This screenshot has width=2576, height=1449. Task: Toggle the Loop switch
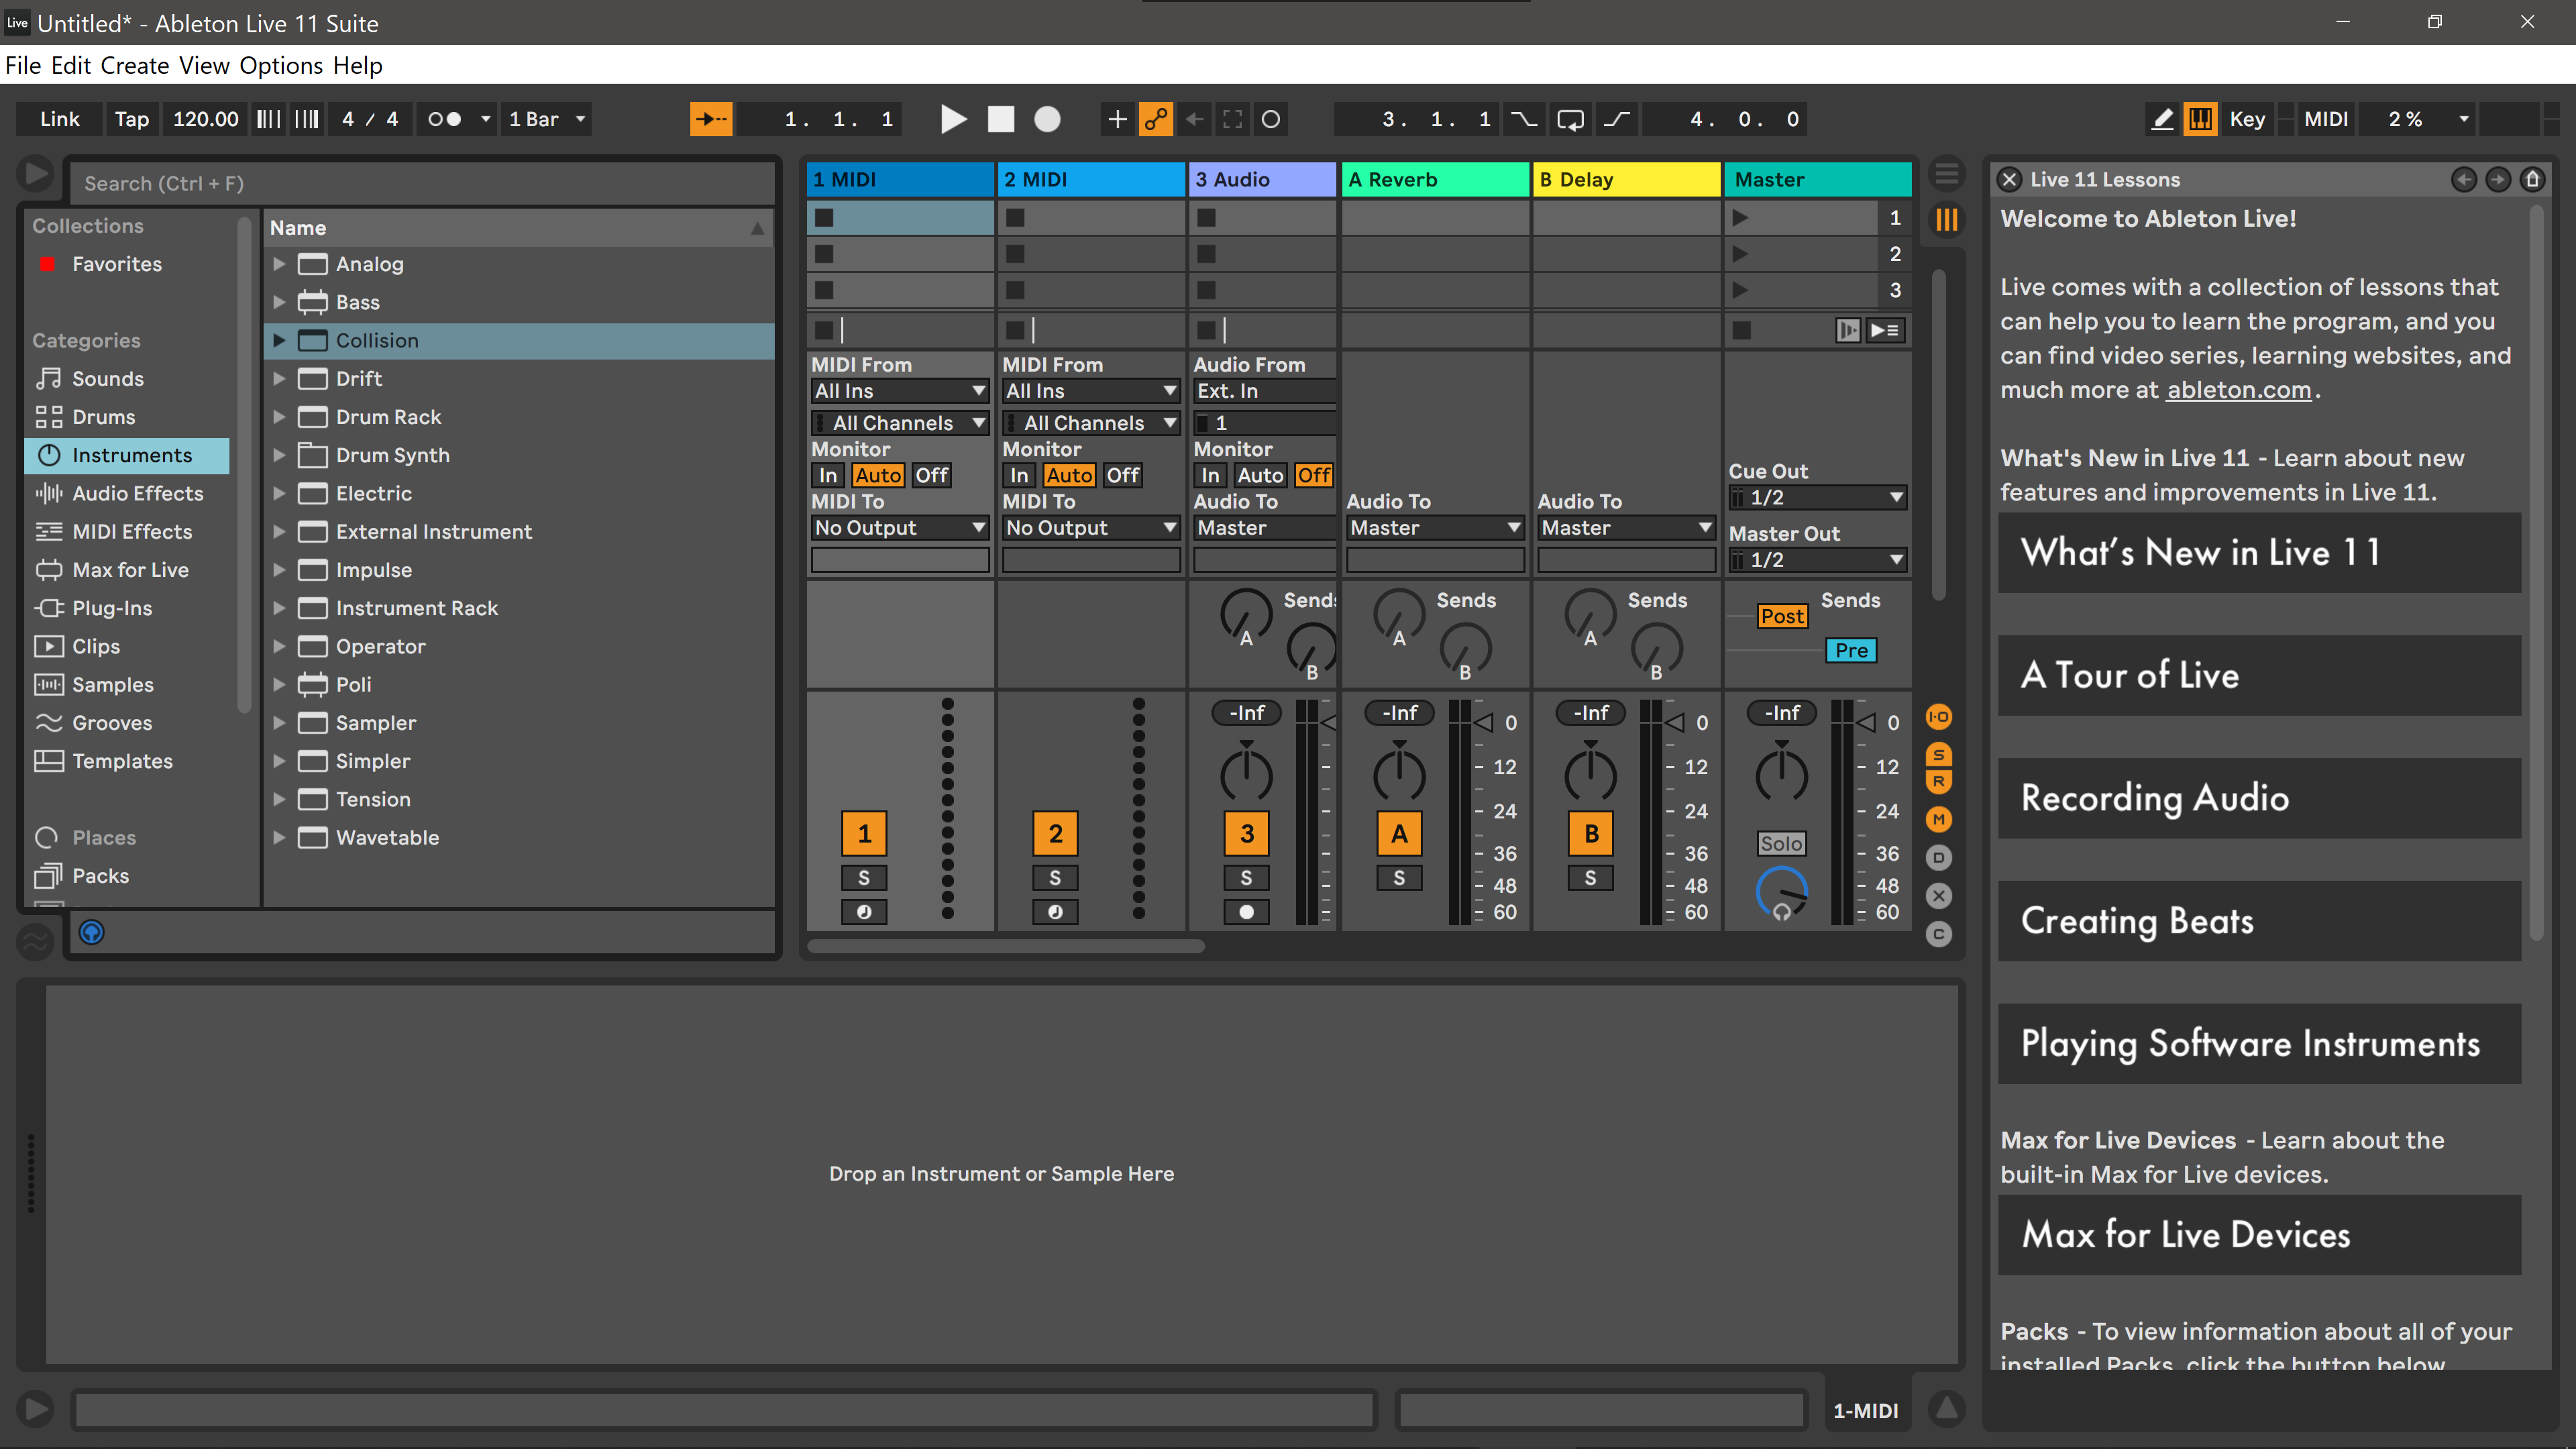tap(1570, 119)
